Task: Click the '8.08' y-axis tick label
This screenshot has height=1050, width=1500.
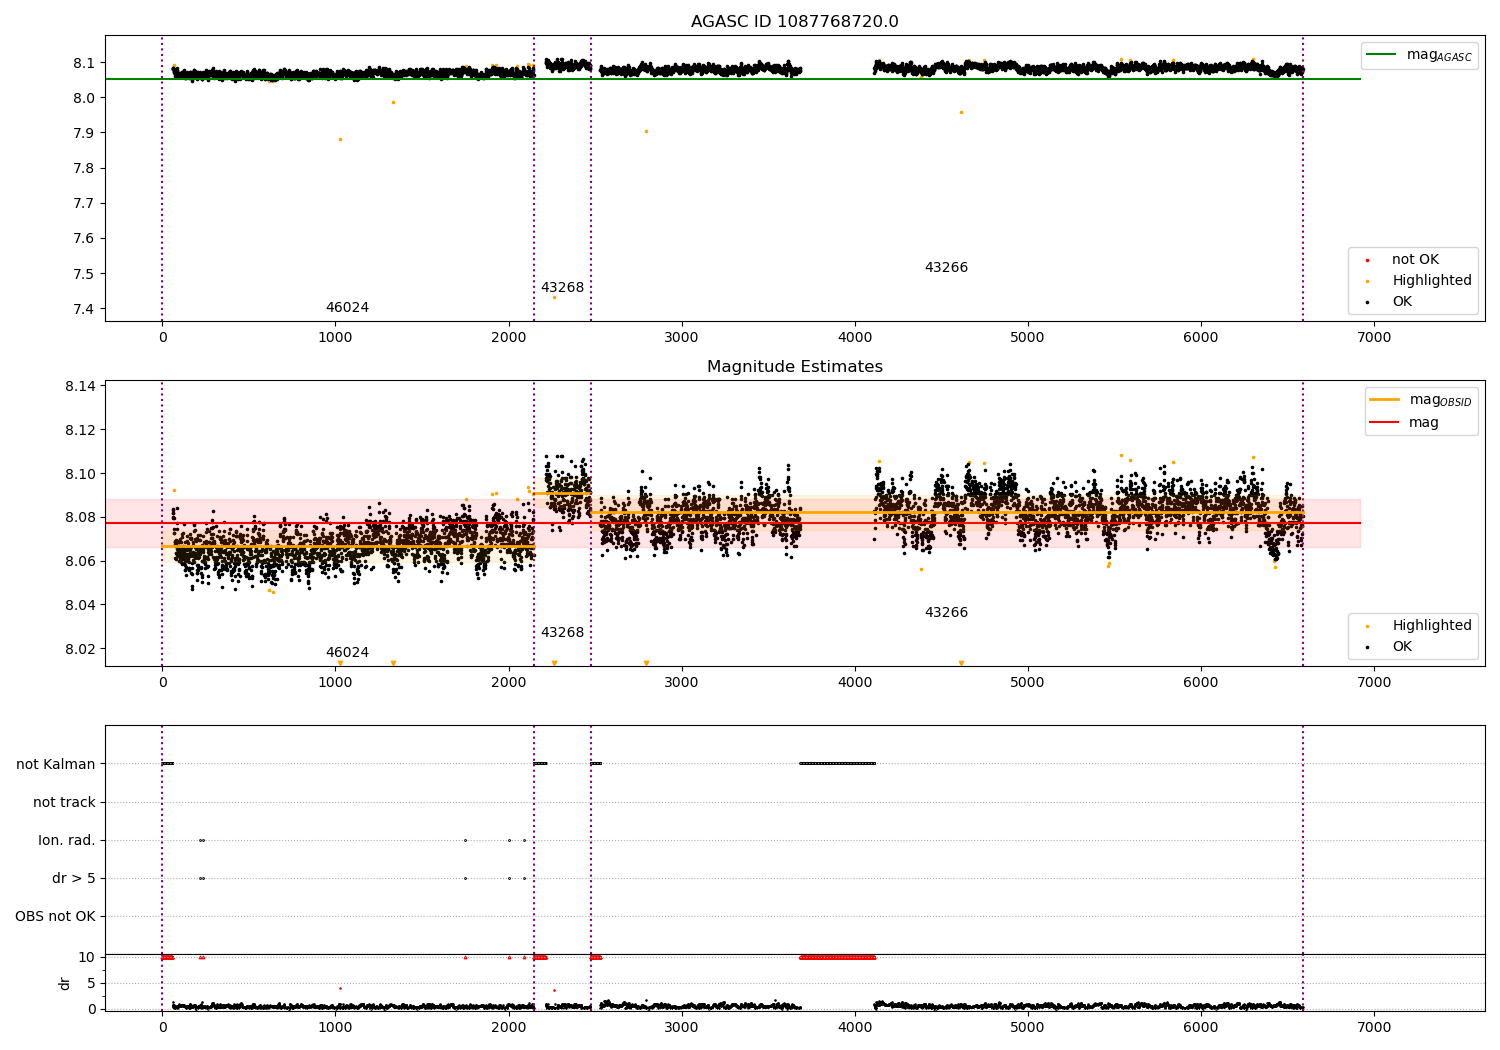Action: (81, 518)
